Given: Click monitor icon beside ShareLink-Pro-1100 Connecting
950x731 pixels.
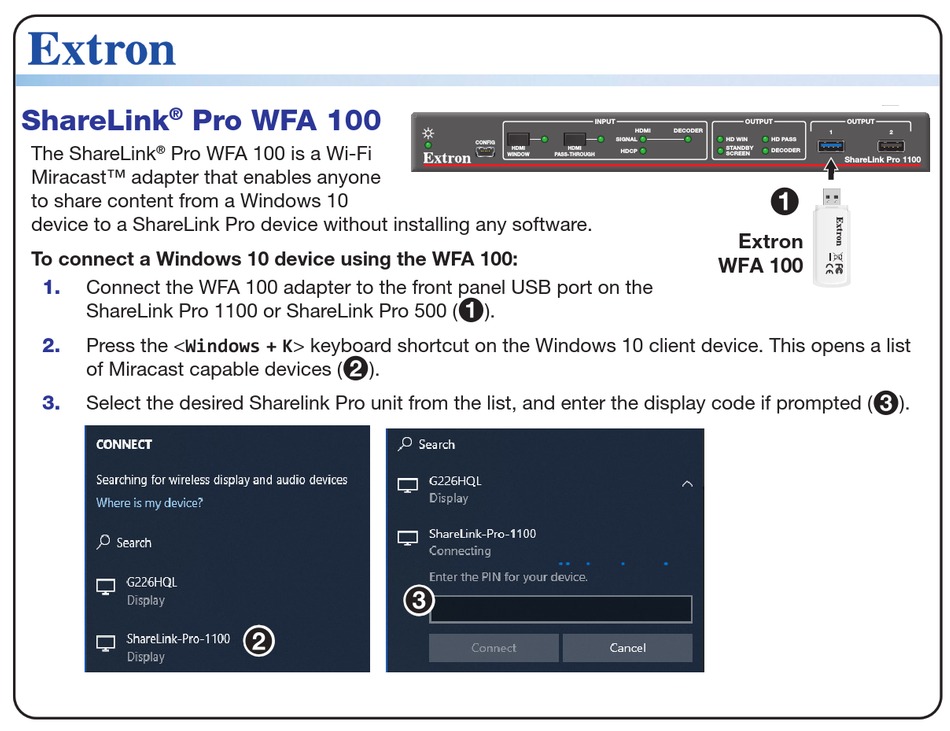Looking at the screenshot, I should pos(407,538).
